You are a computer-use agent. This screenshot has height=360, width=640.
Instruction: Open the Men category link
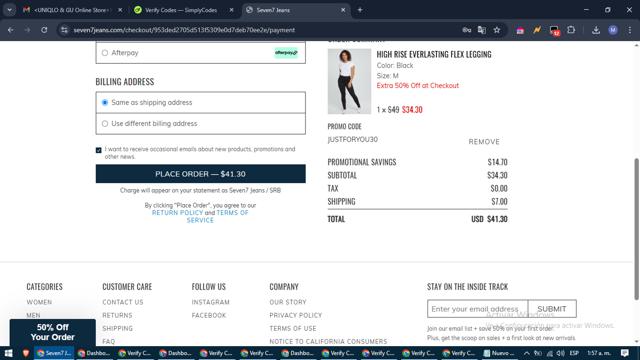click(33, 315)
